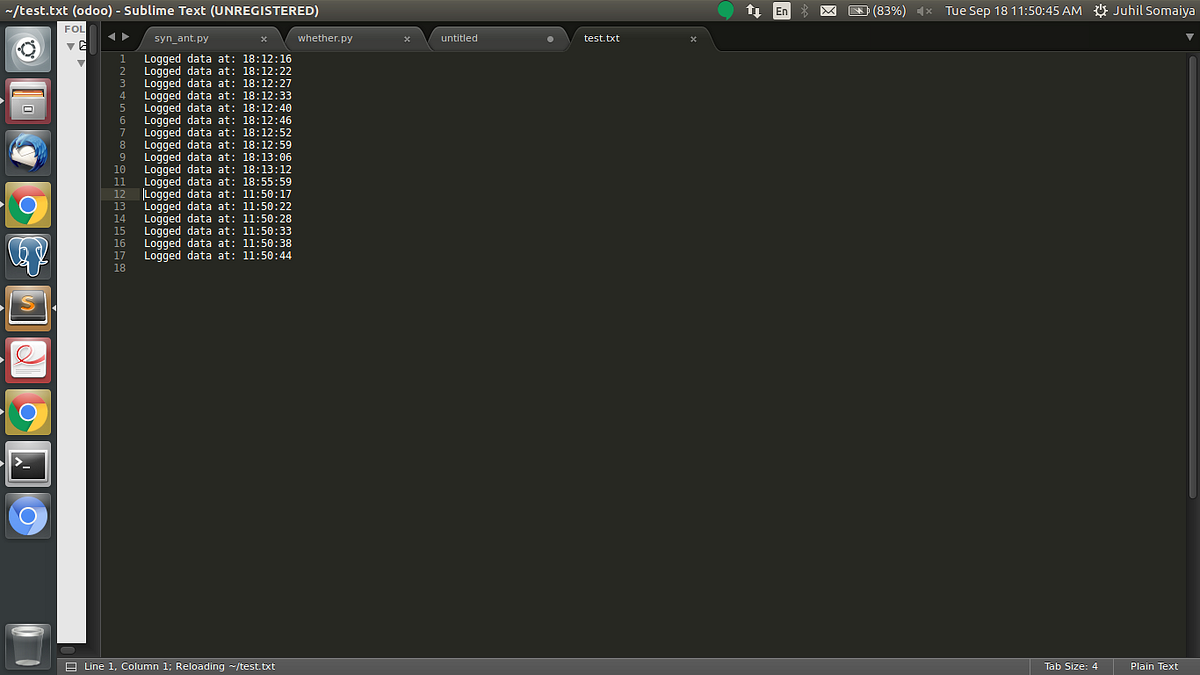This screenshot has height=675, width=1200.
Task: Click the sidebar horizontal scrollbar thumb
Action: pyautogui.click(x=68, y=649)
